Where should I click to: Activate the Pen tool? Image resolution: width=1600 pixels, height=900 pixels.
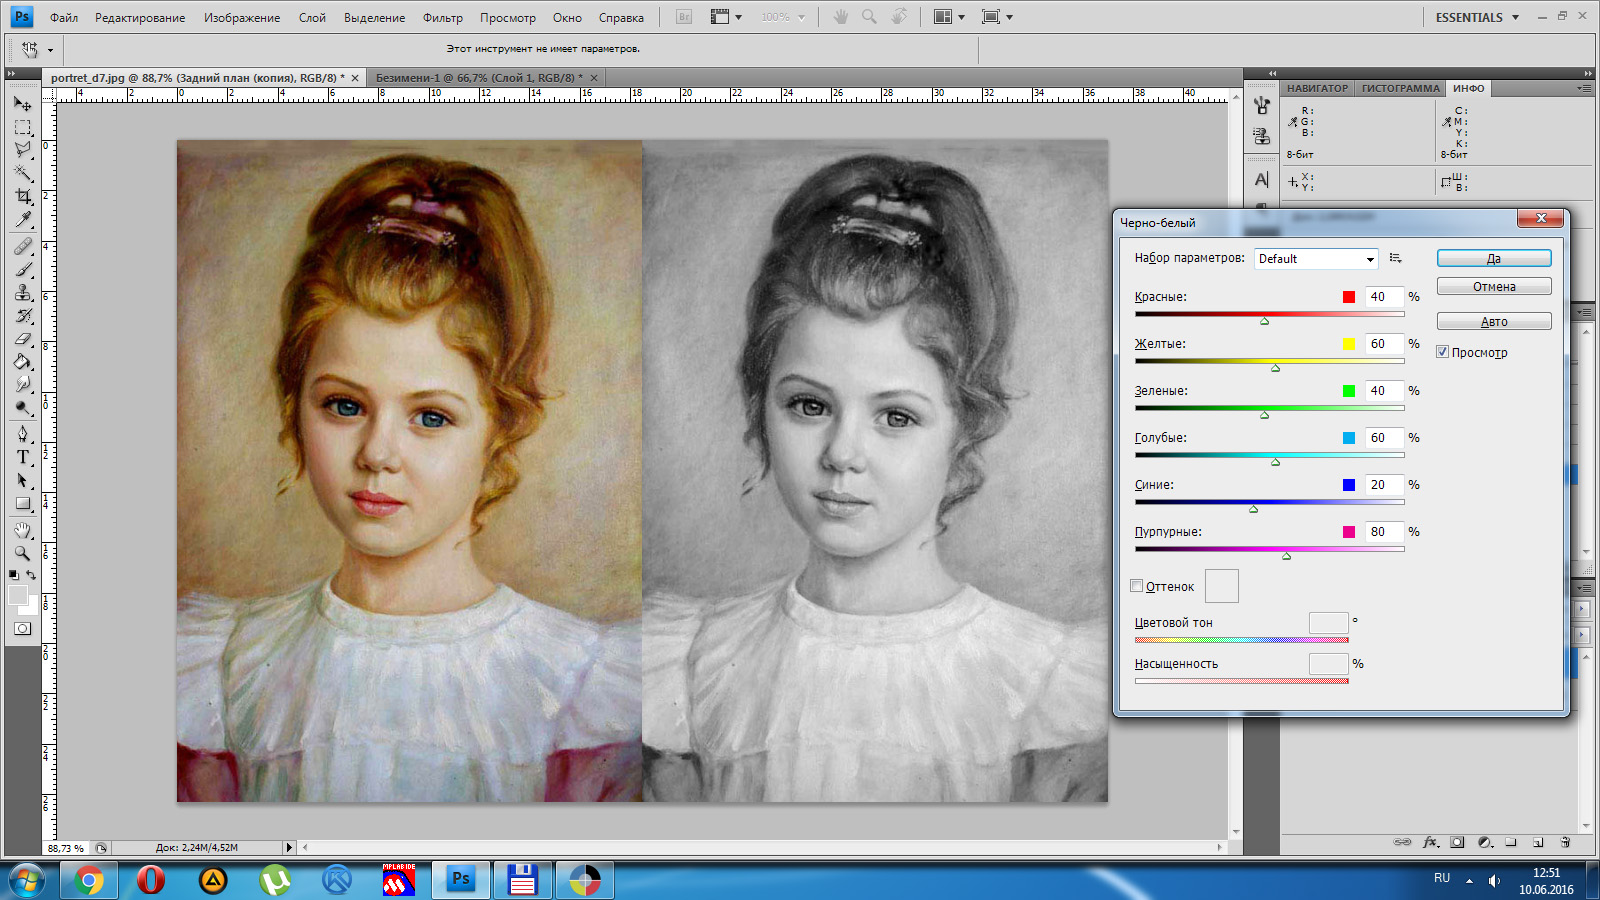coord(23,434)
